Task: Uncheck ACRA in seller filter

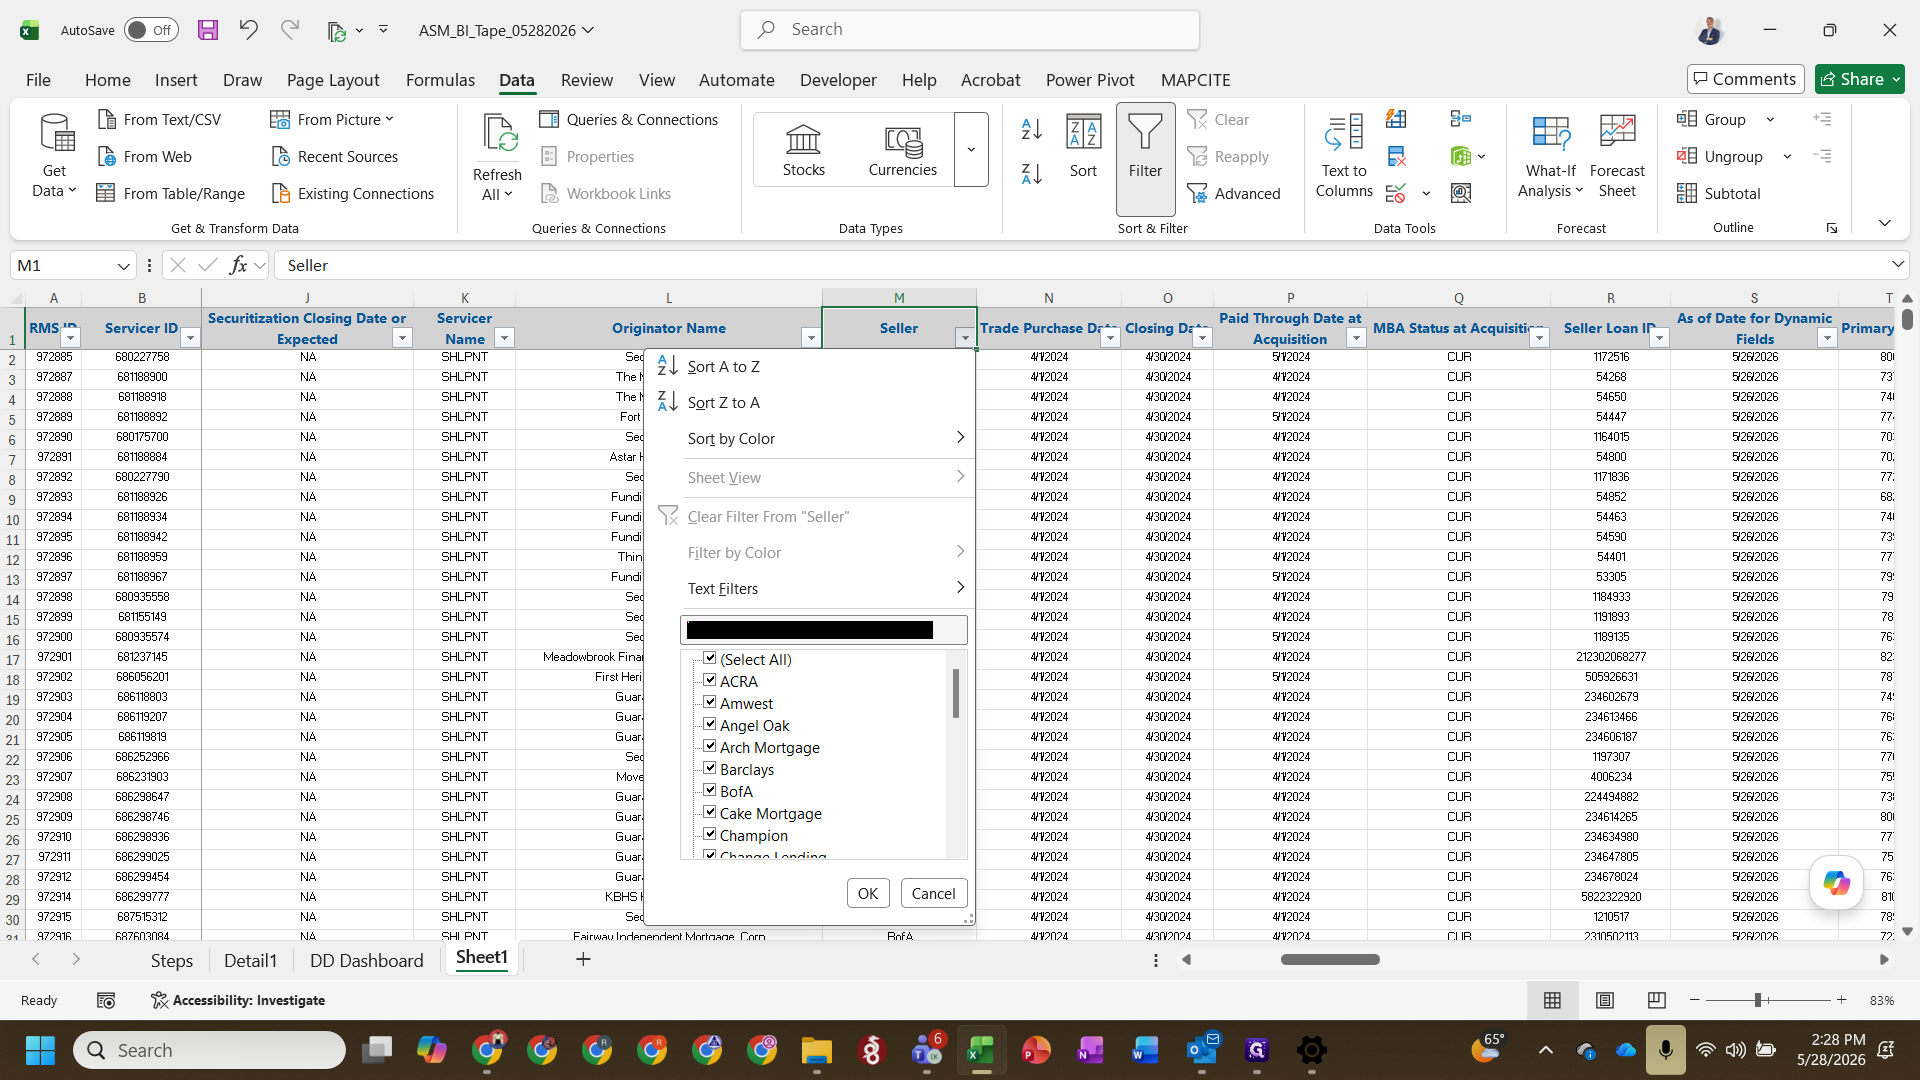Action: [x=710, y=680]
